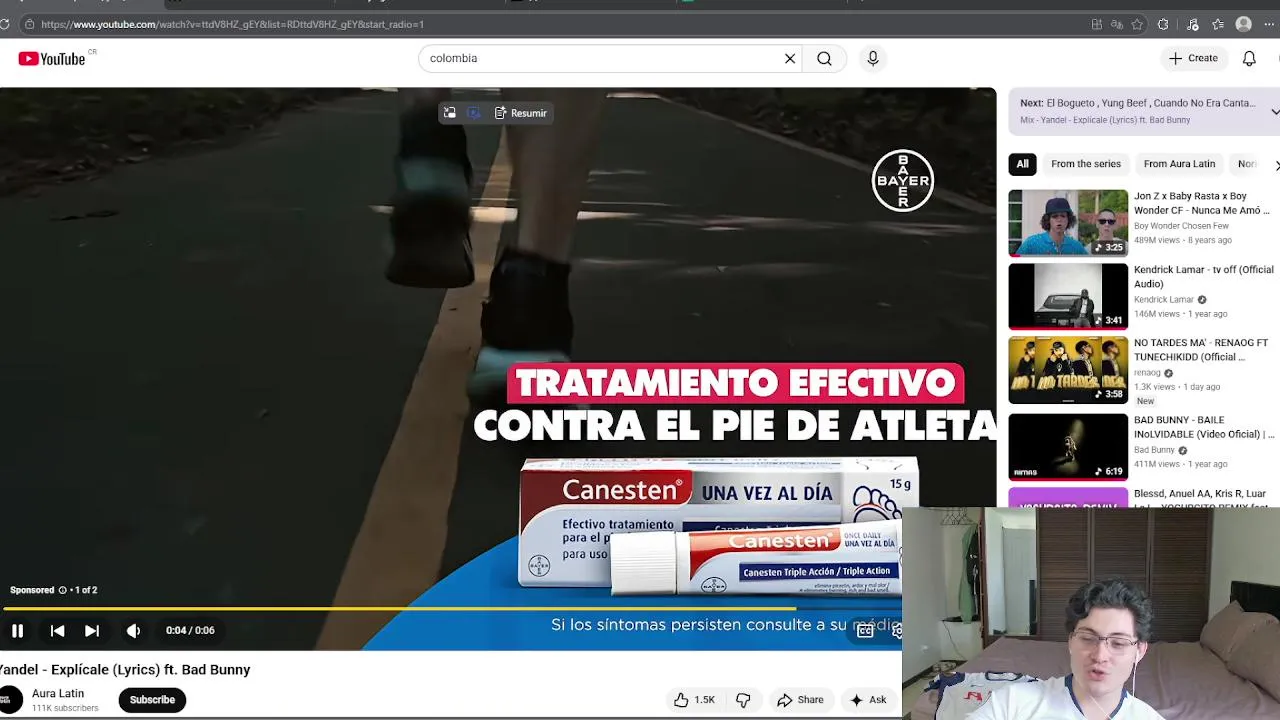Open the browser favorites list icon
1280x720 pixels.
(x=1218, y=24)
